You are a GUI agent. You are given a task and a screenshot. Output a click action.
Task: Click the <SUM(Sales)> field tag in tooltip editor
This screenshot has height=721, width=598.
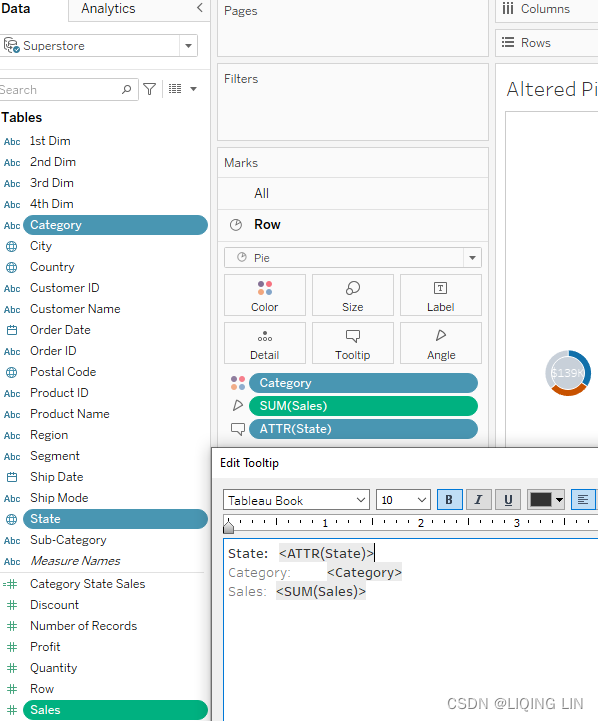point(321,591)
